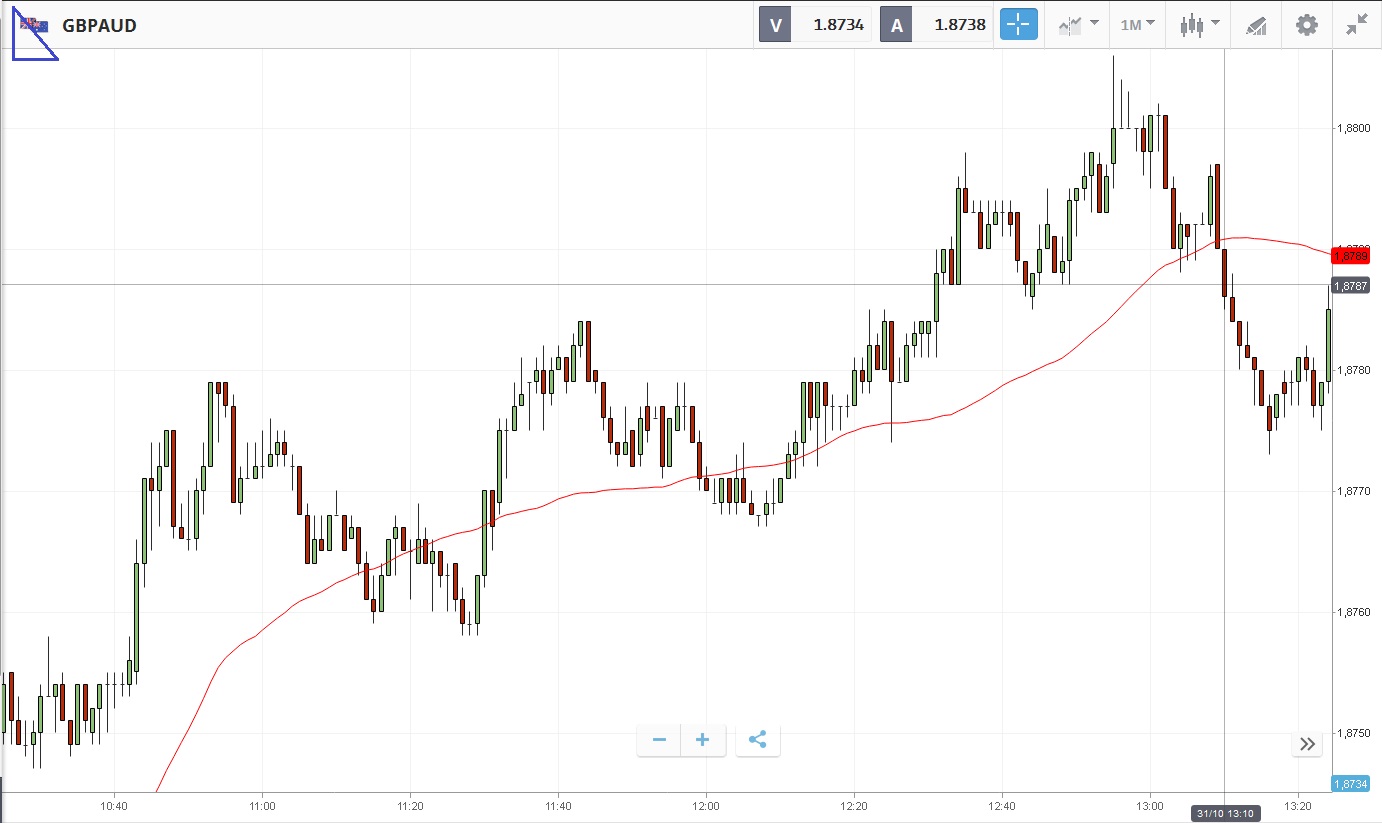Click the 12:00 label on time axis
This screenshot has height=823, width=1382.
[x=706, y=805]
